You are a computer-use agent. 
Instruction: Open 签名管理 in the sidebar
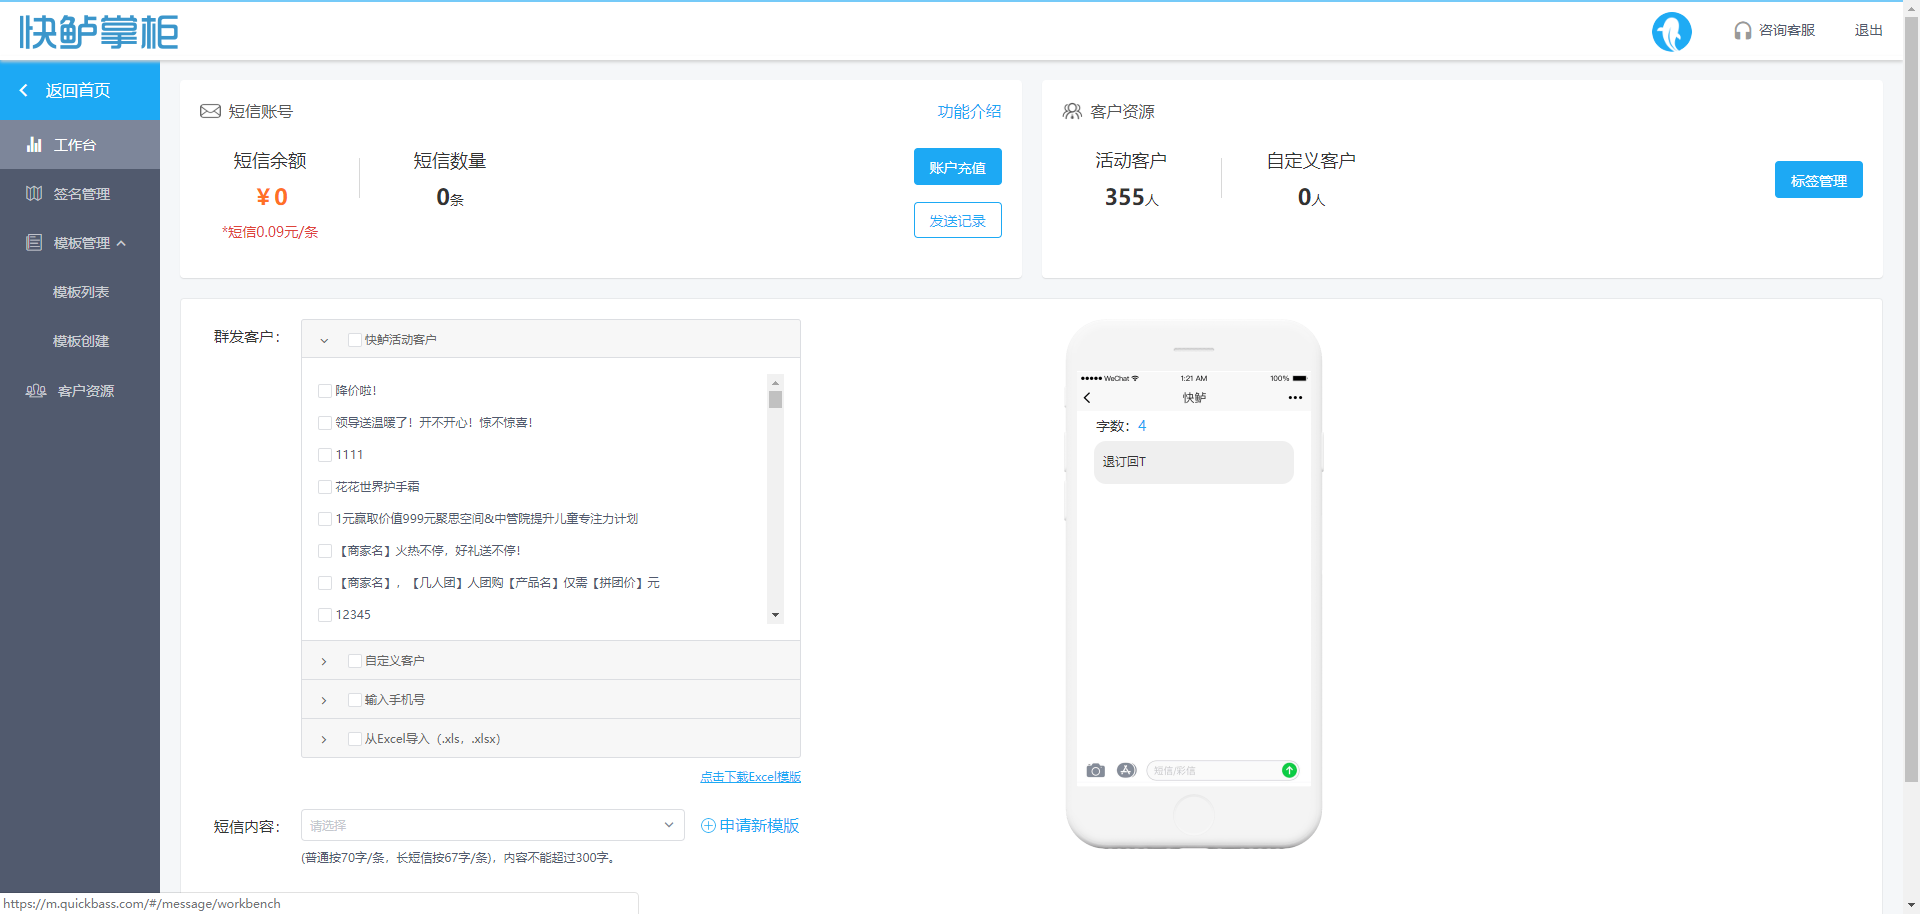point(80,194)
